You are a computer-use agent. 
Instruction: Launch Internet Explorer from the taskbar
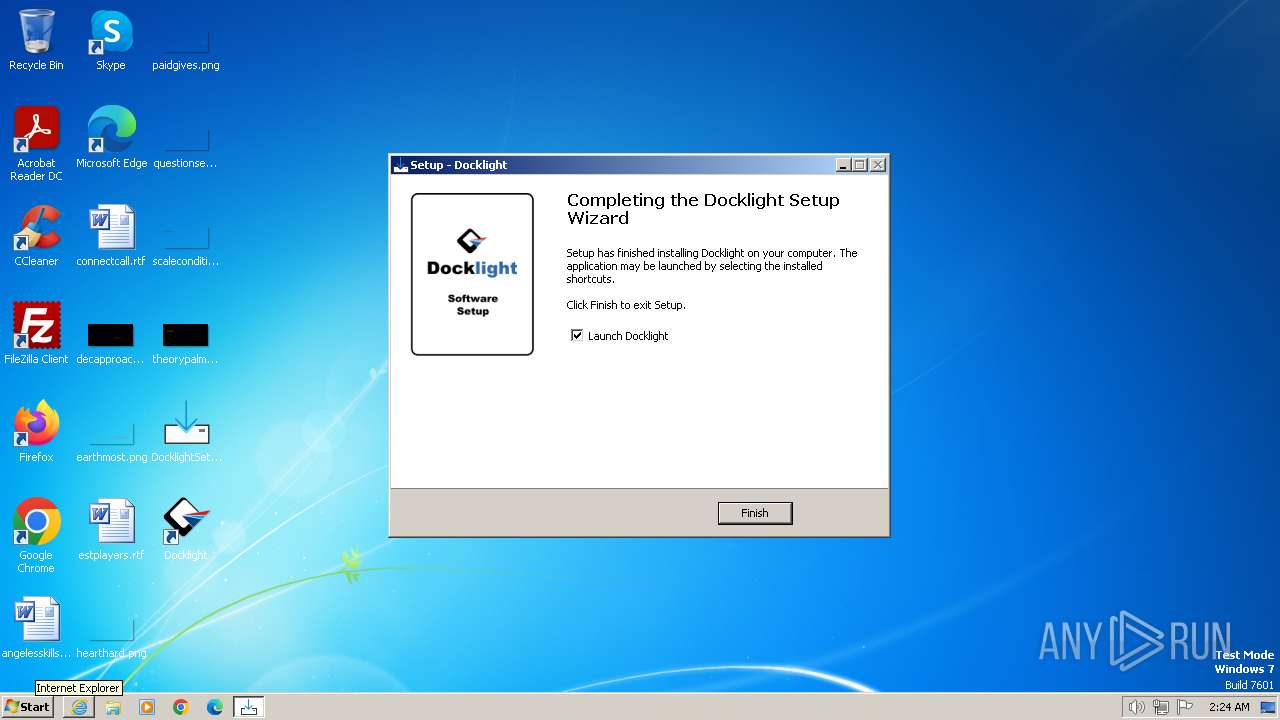[x=79, y=707]
